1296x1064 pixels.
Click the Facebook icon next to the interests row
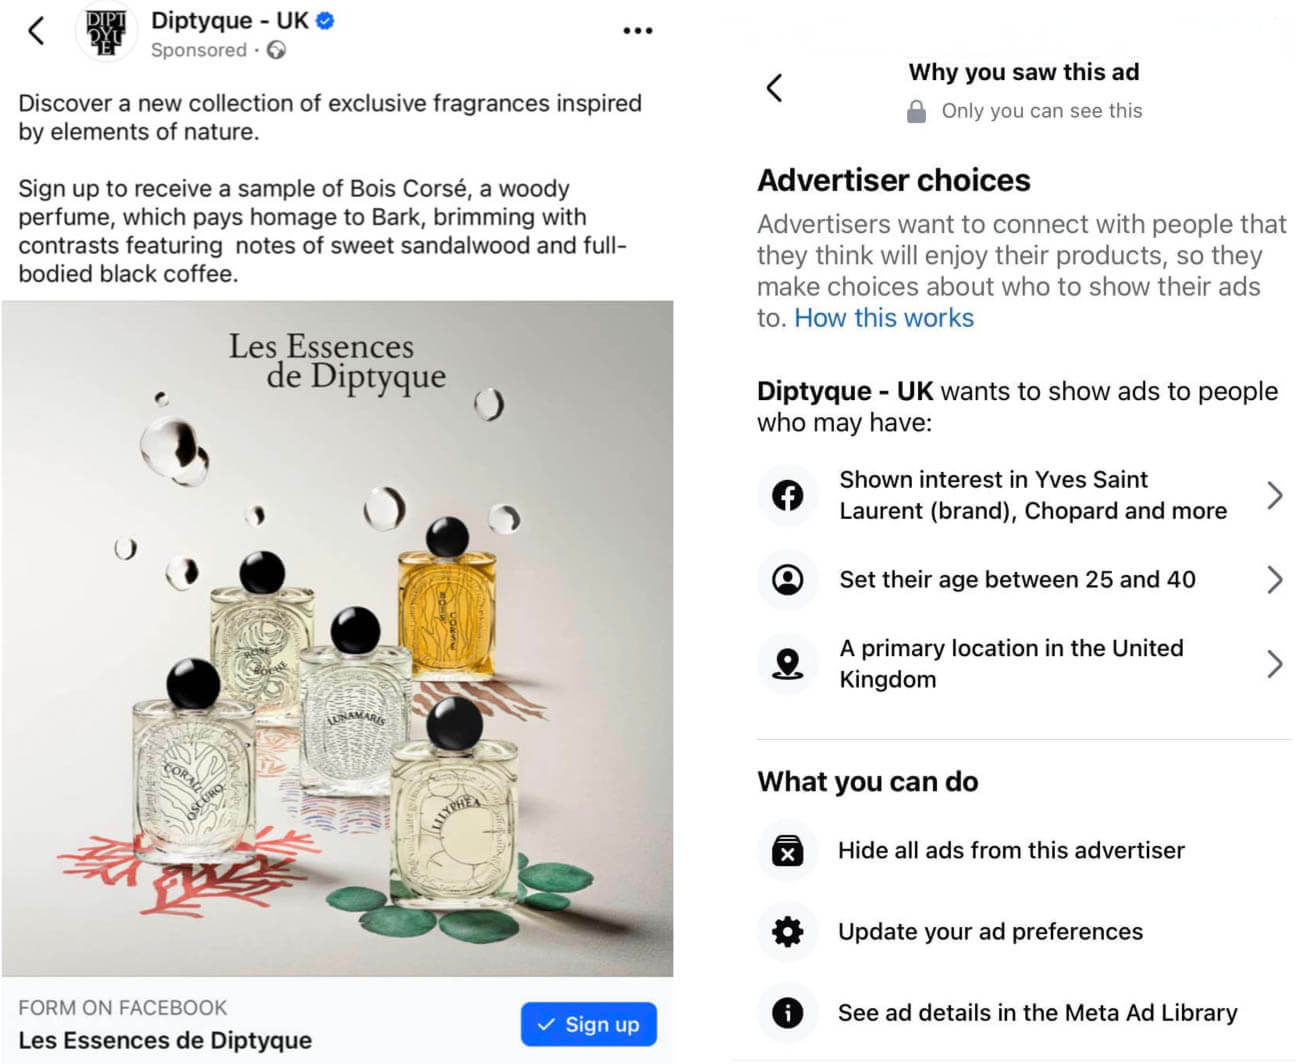coord(788,495)
